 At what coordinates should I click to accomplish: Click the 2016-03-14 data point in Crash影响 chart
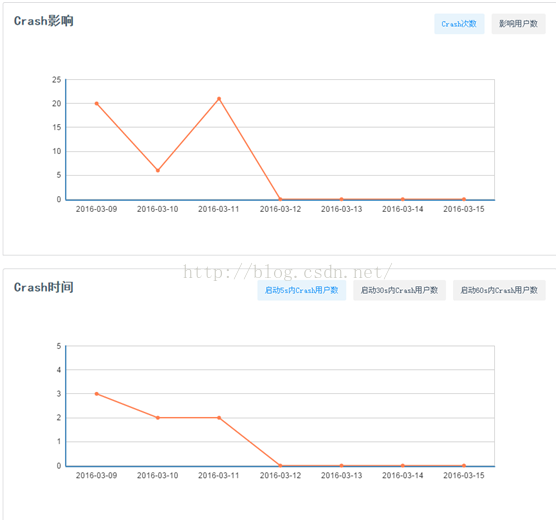(402, 199)
